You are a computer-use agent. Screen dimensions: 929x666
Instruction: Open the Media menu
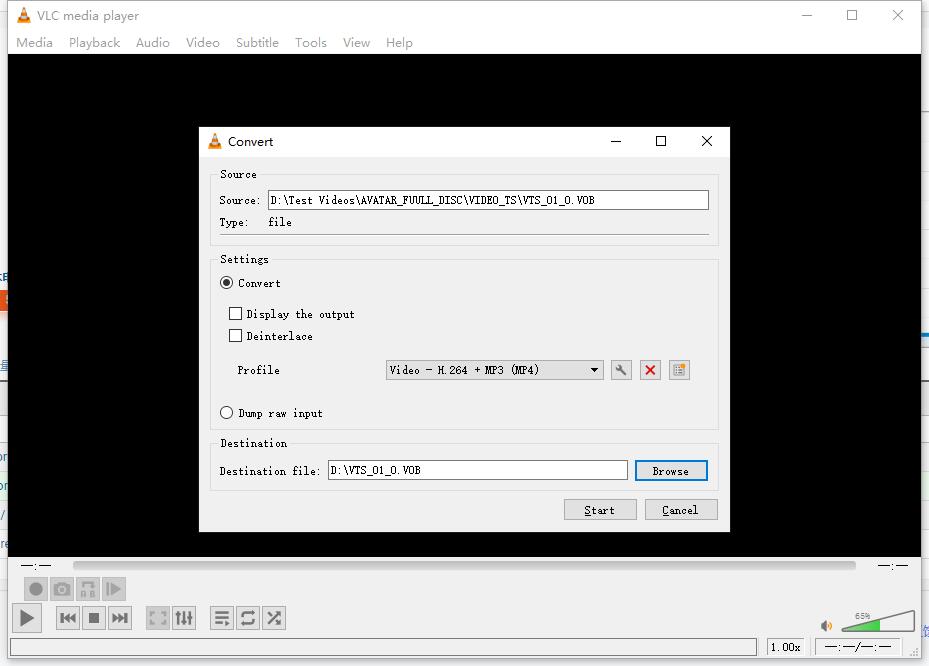click(x=35, y=43)
